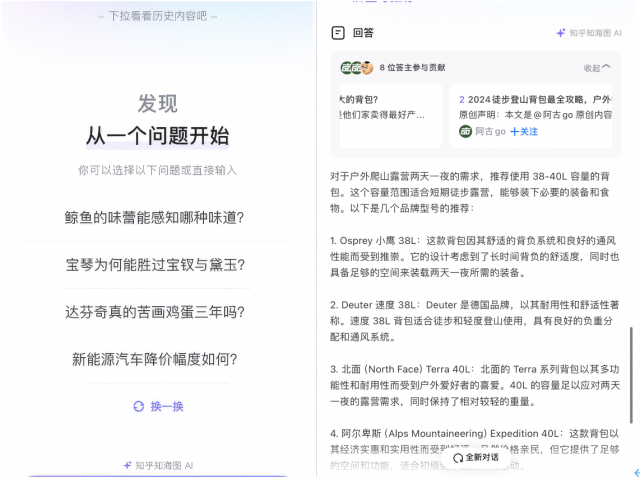Screen dimensions: 640x479
Task: Click 原创声明 line in source card
Action: (x=535, y=115)
